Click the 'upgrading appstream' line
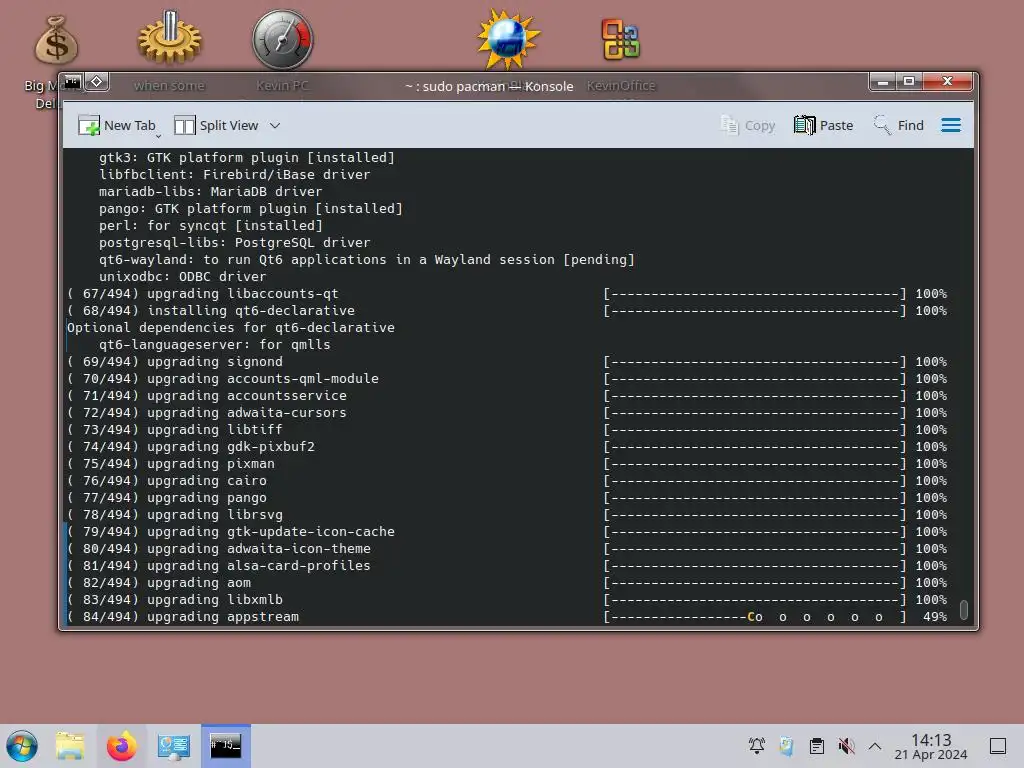Screen dimensions: 1024x768 point(223,616)
